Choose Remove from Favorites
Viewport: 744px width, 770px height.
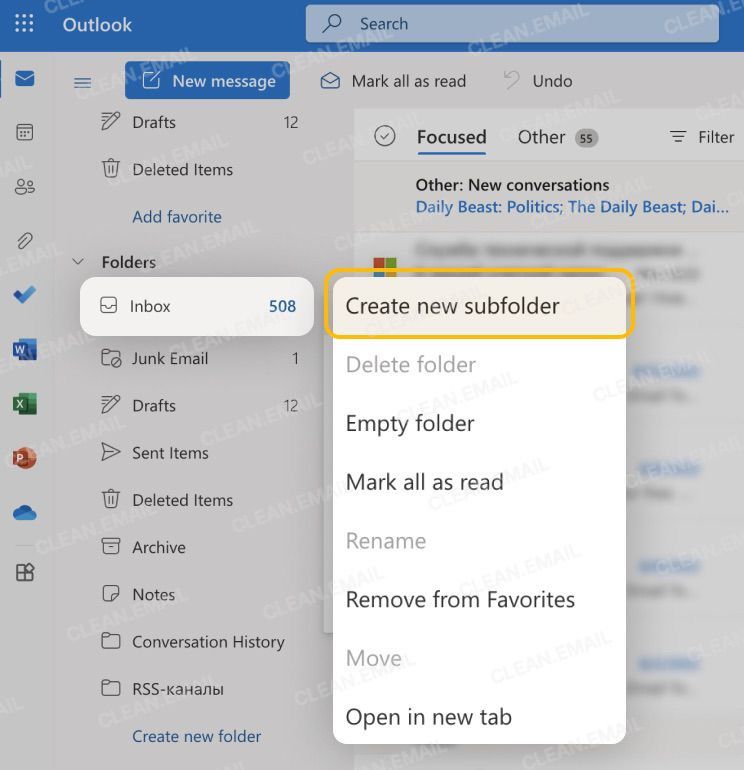(479, 599)
